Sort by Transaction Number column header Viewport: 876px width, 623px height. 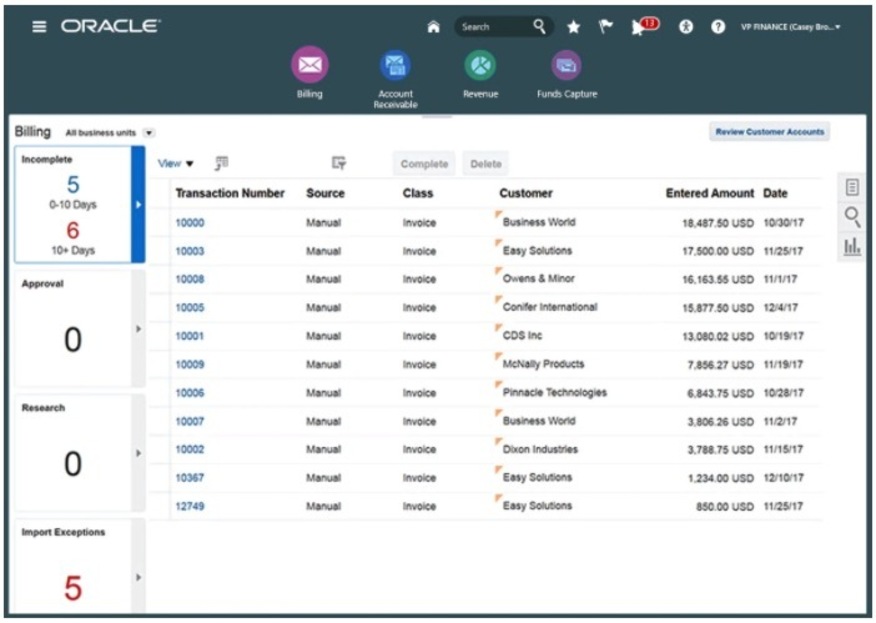[x=230, y=193]
